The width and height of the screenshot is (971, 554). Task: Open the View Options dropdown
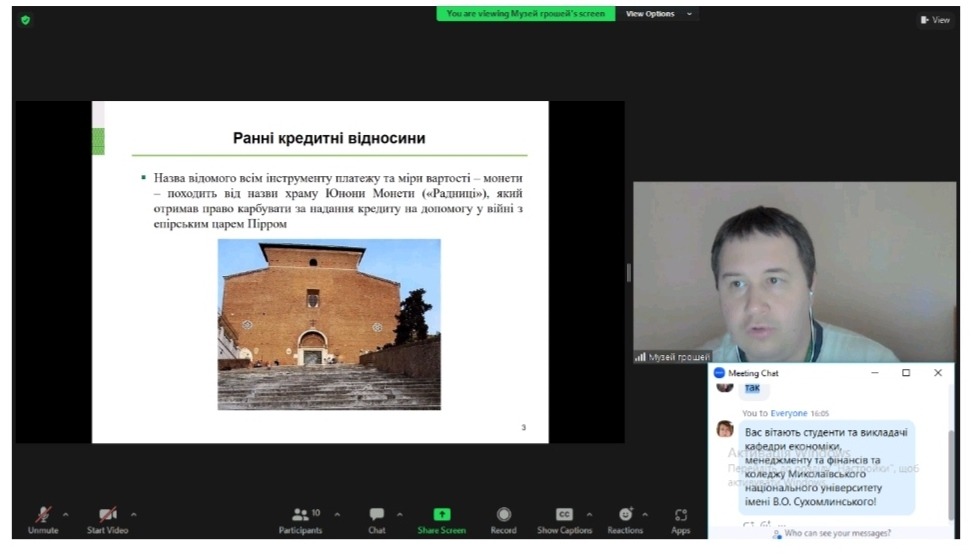(658, 14)
